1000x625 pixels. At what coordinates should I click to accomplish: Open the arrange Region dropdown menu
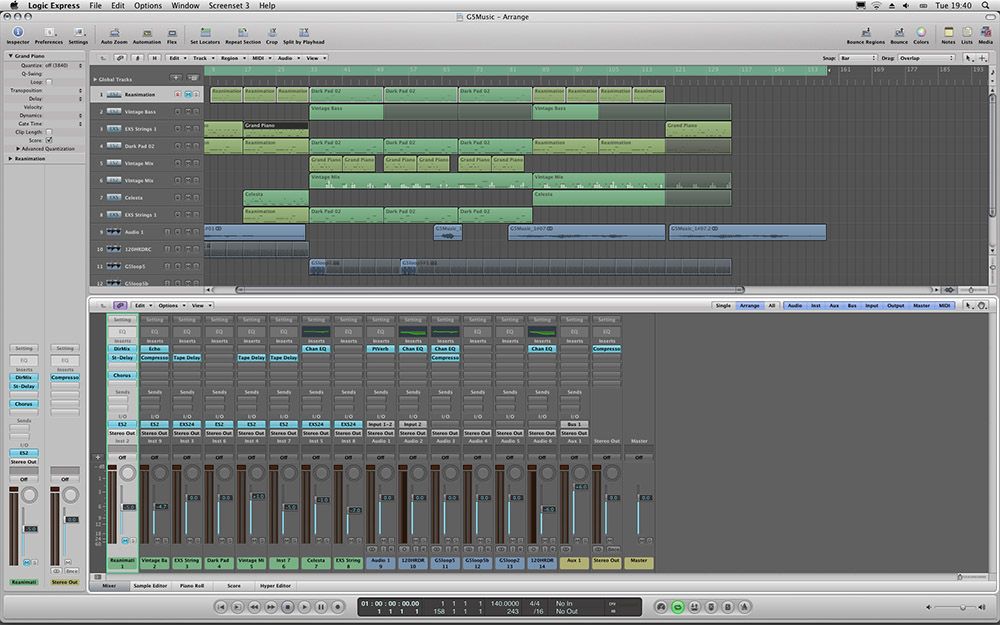click(x=233, y=58)
